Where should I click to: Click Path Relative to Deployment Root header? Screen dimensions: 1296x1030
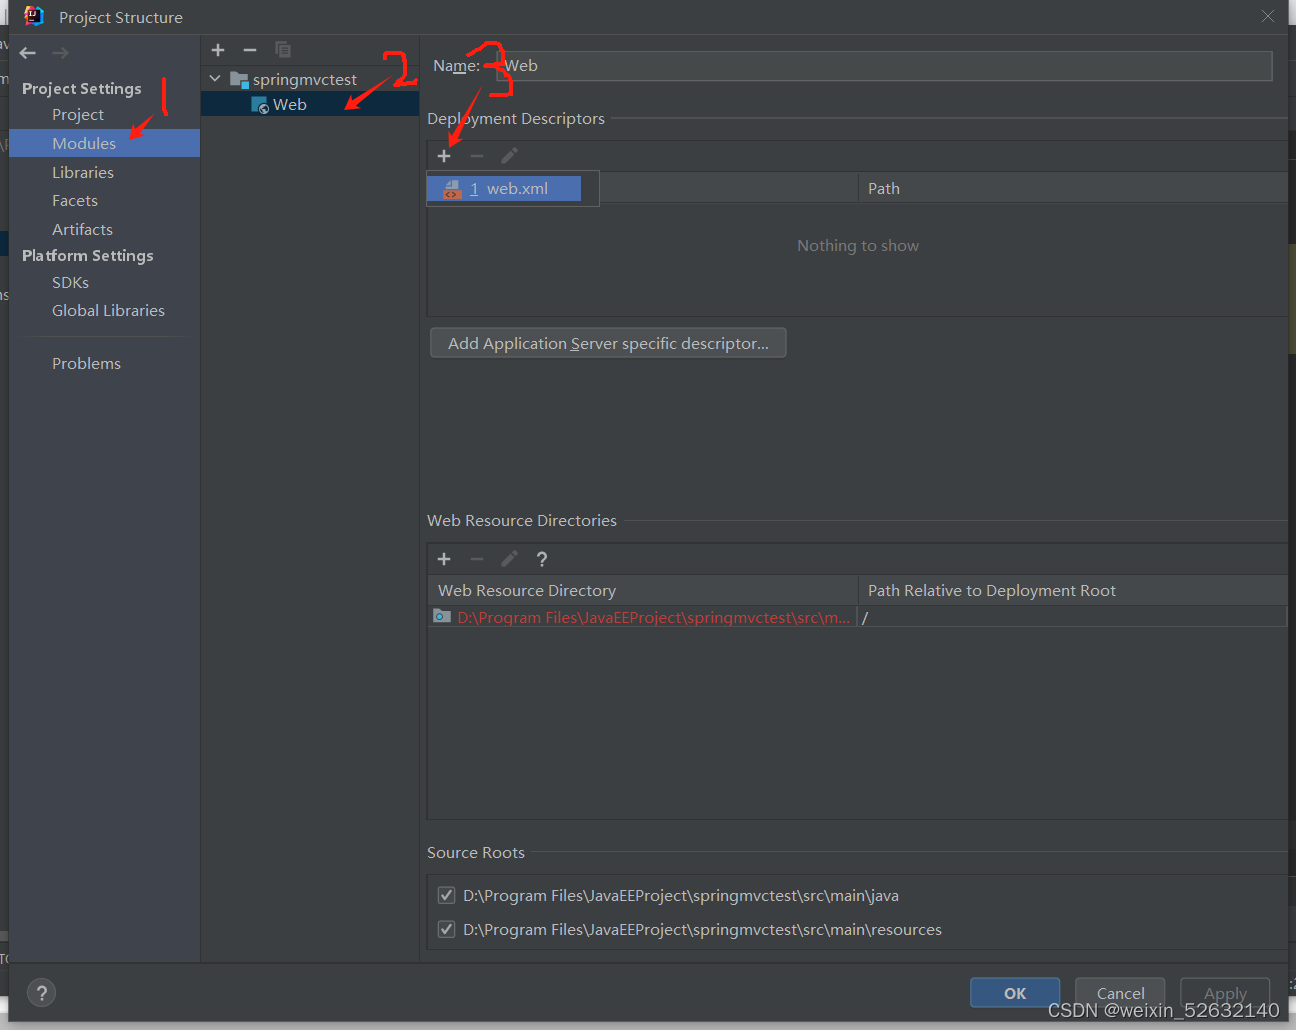click(x=1073, y=590)
